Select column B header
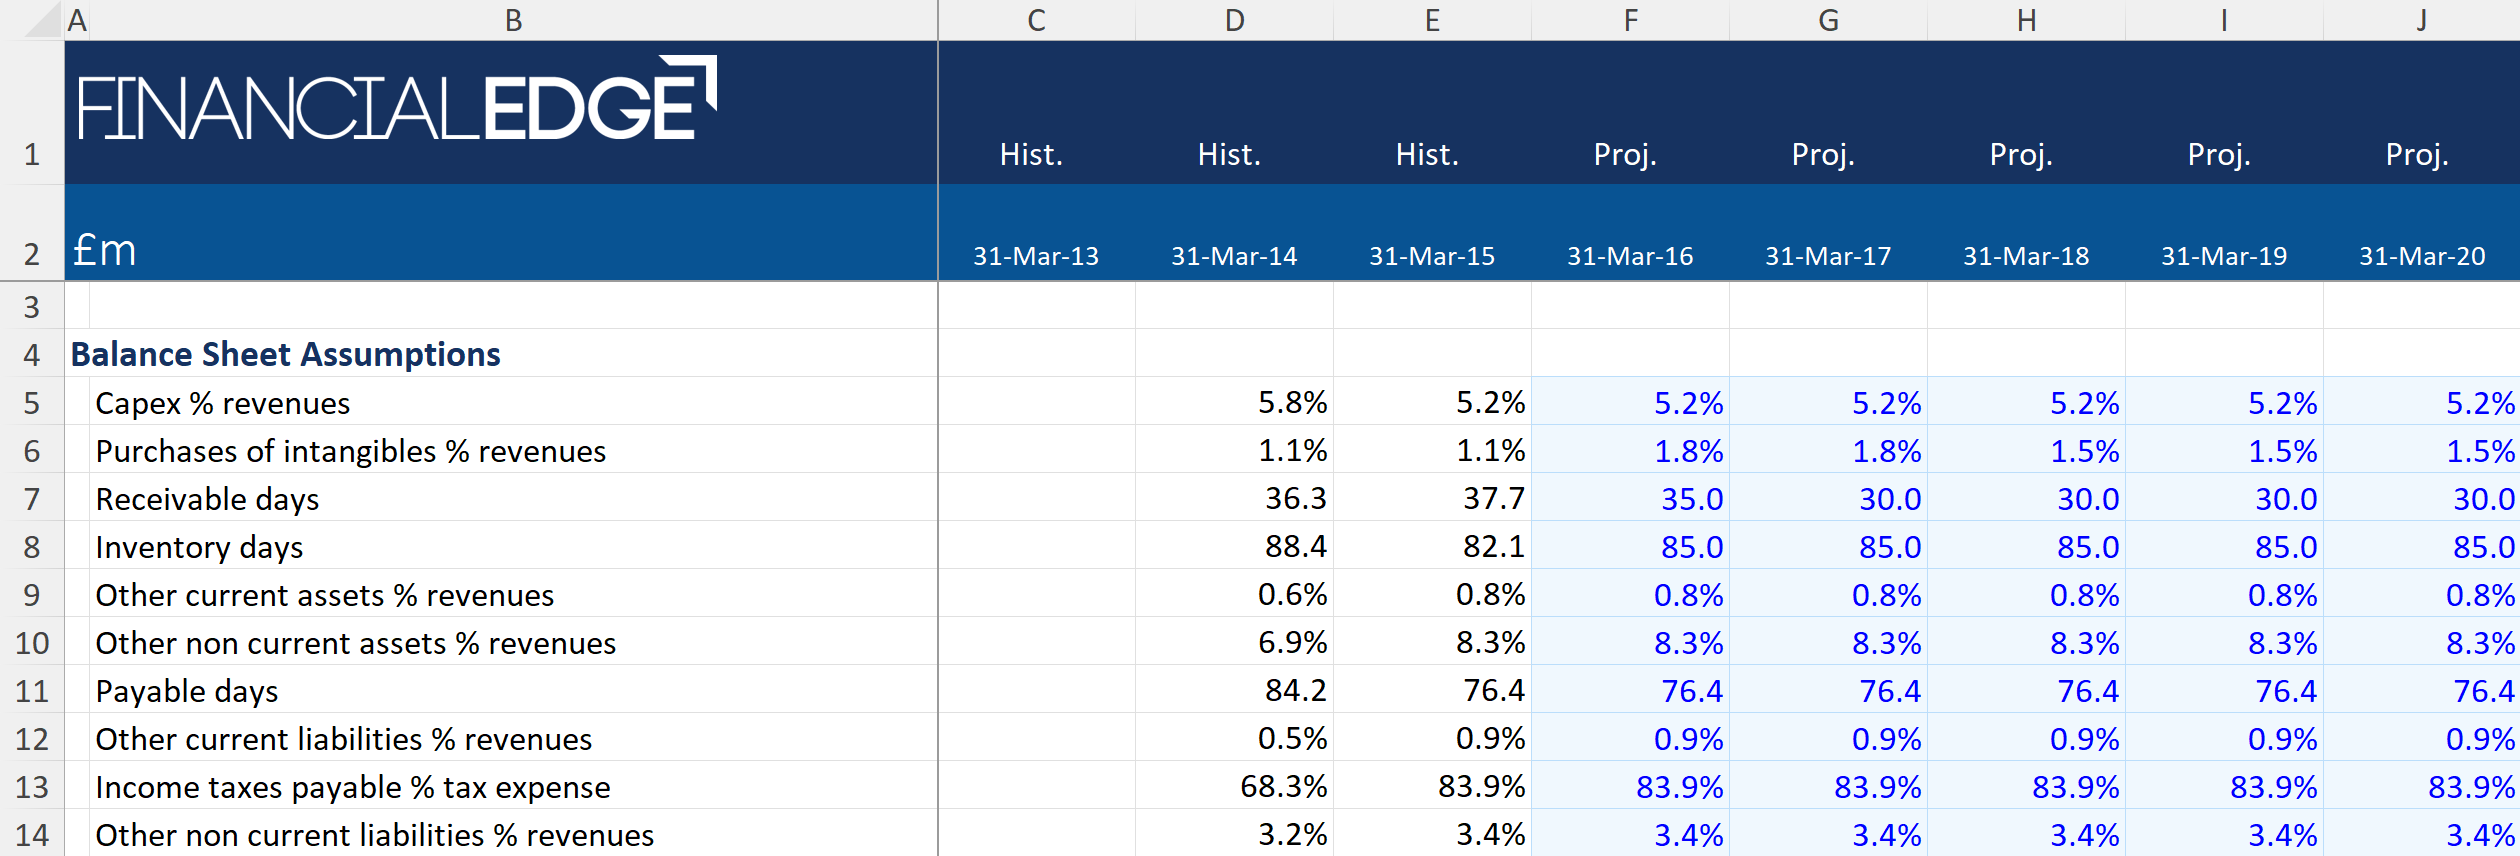This screenshot has height=856, width=2520. (x=513, y=20)
